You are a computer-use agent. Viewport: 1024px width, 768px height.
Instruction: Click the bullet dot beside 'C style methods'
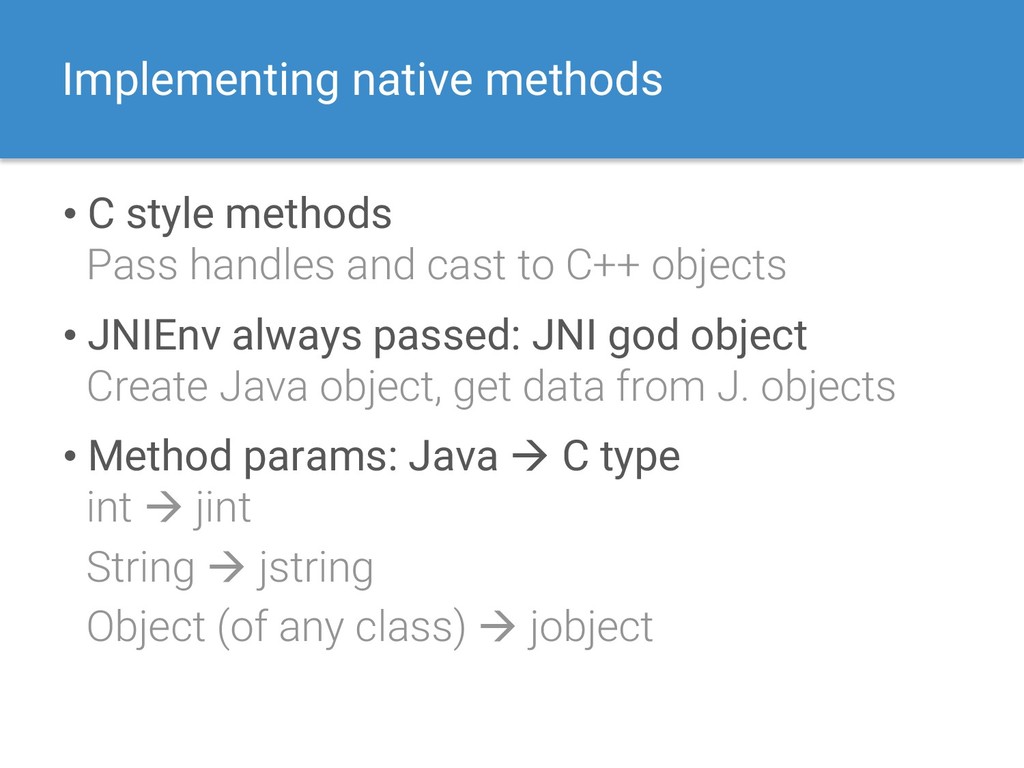(71, 214)
